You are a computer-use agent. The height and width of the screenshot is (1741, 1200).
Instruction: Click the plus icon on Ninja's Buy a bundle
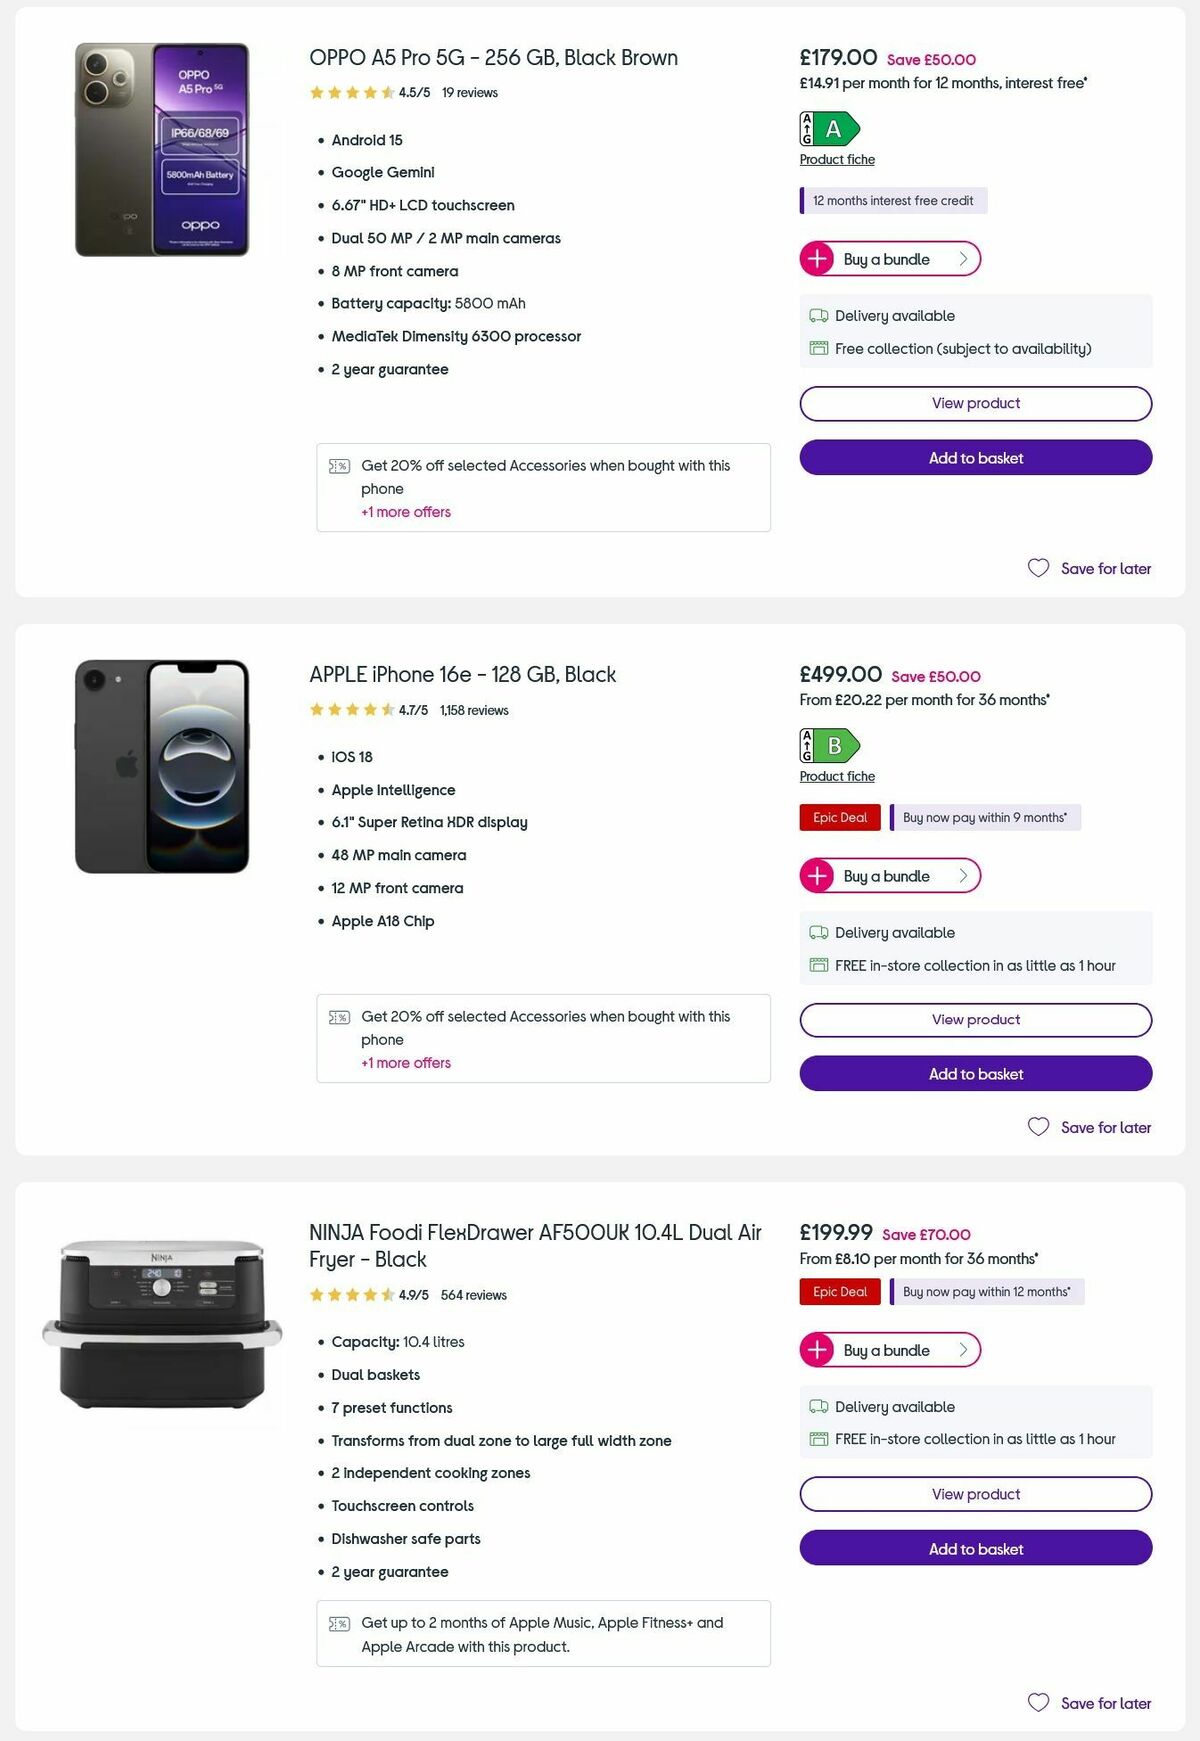(819, 1350)
